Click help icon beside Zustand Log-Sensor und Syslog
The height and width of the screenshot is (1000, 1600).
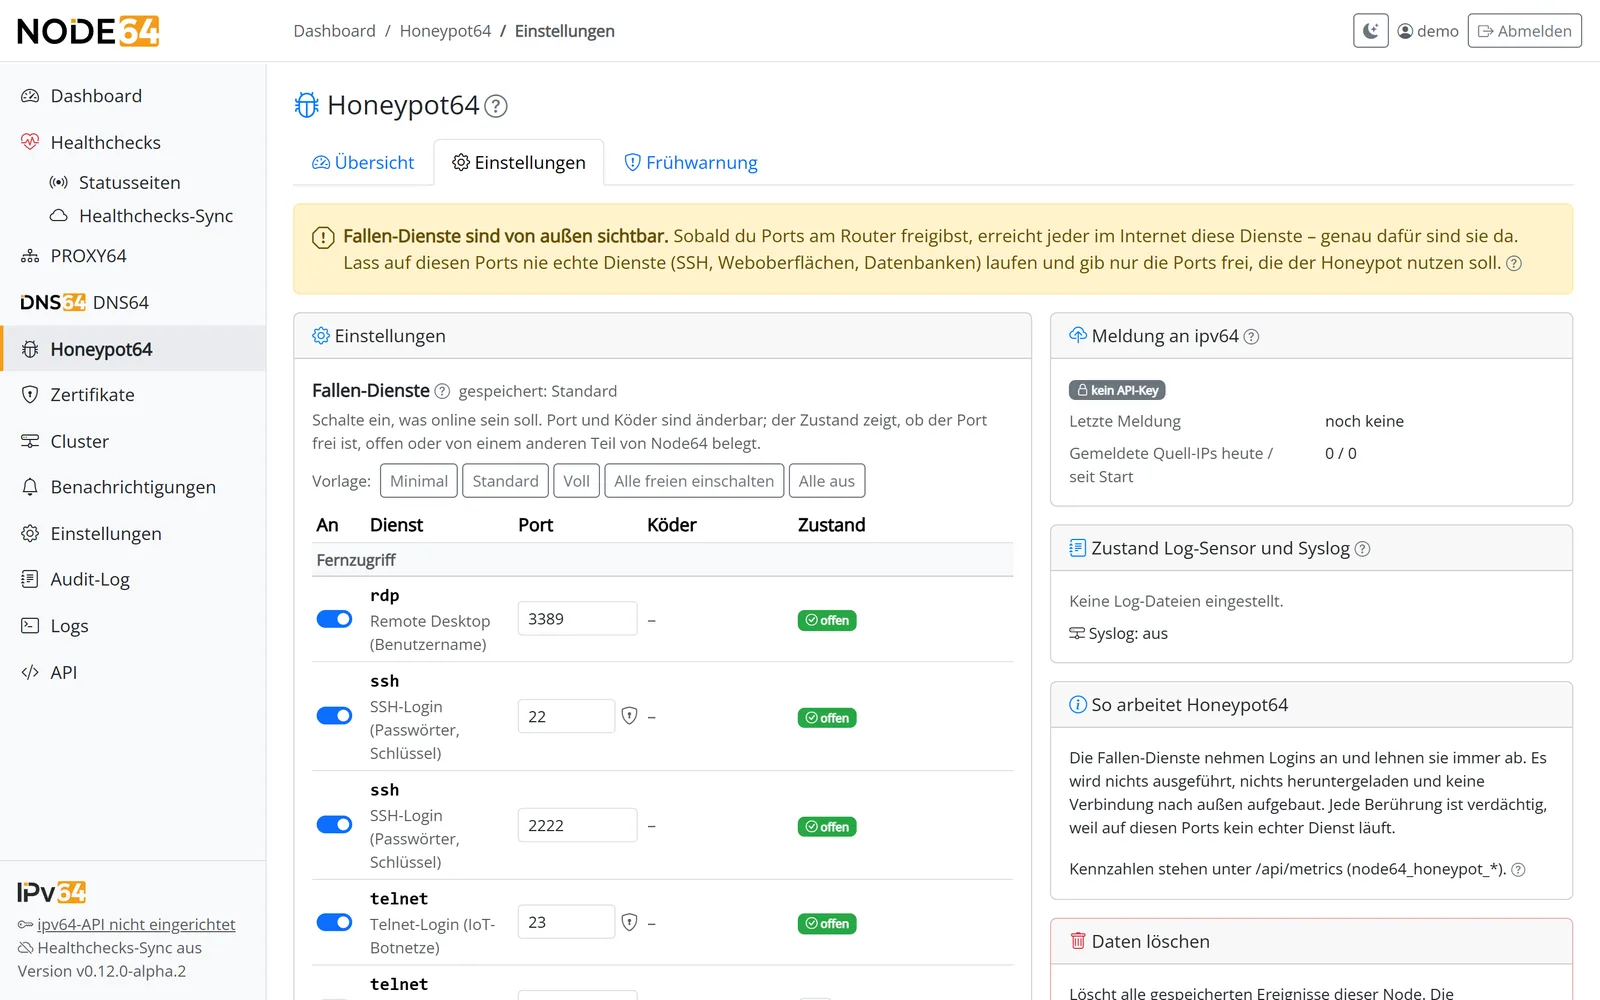(1362, 549)
